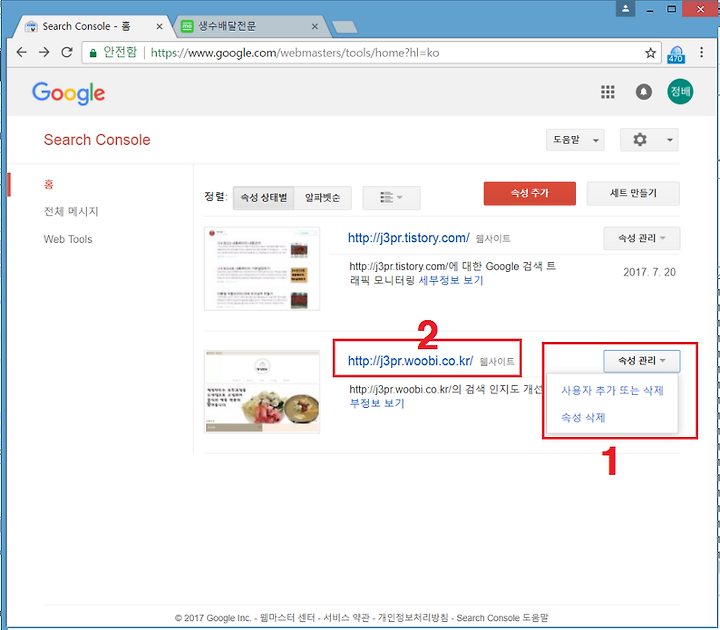Click the red 속성 추가 button
The width and height of the screenshot is (720, 630).
(529, 193)
